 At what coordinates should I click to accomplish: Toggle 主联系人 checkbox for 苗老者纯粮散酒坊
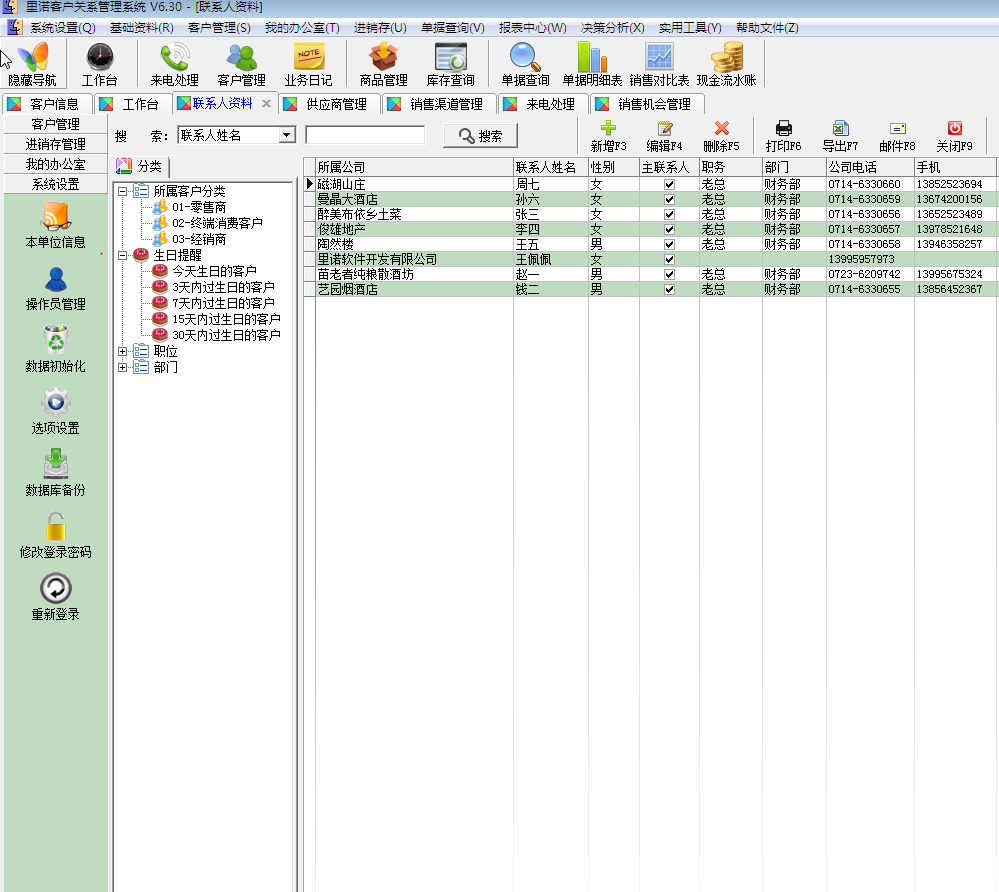pos(669,274)
